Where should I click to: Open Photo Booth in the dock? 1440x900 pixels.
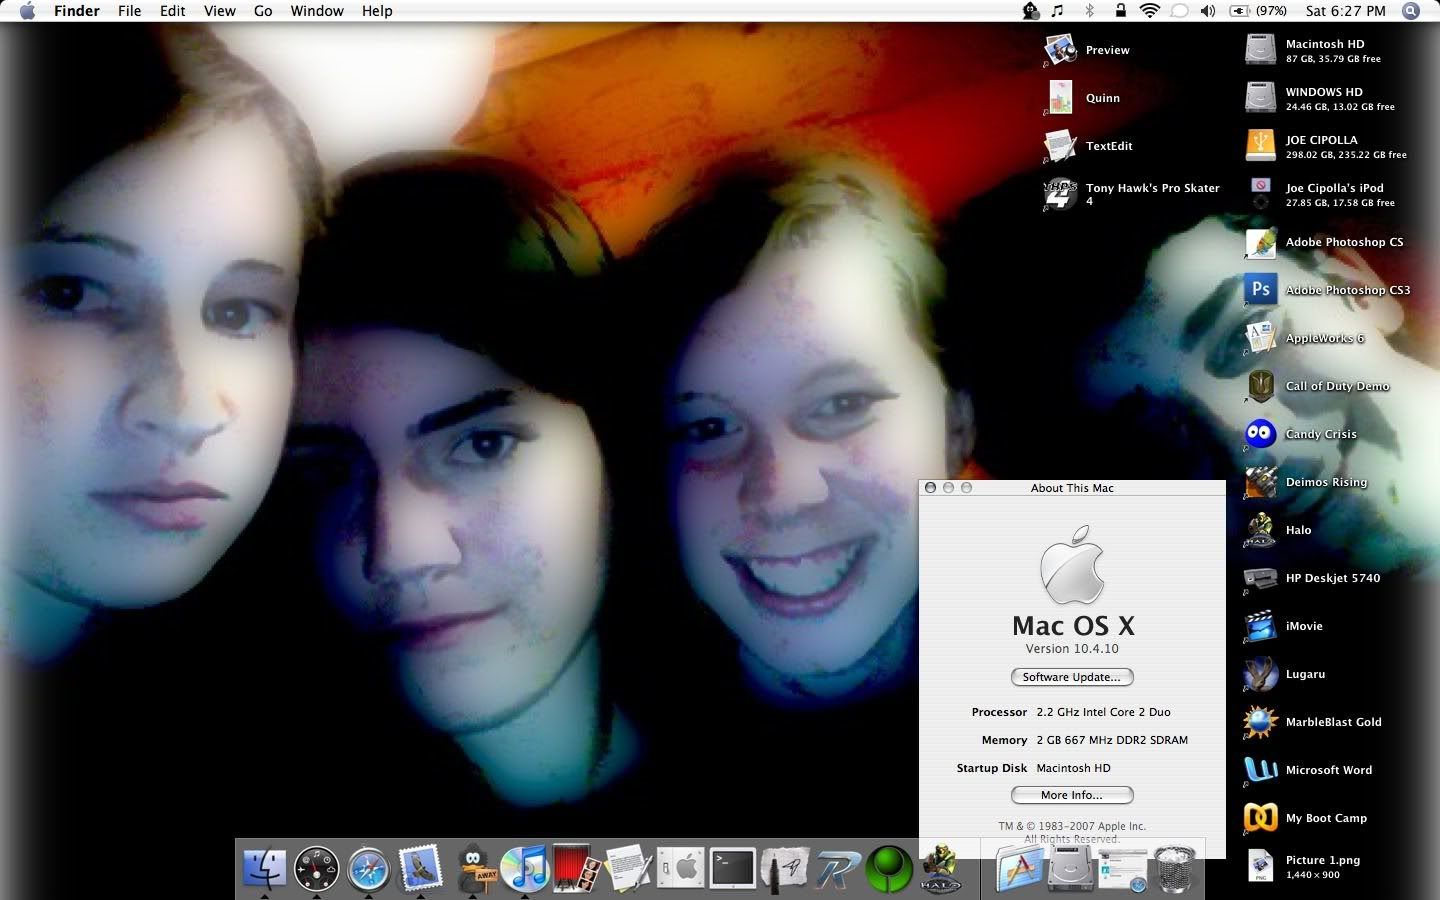point(576,868)
